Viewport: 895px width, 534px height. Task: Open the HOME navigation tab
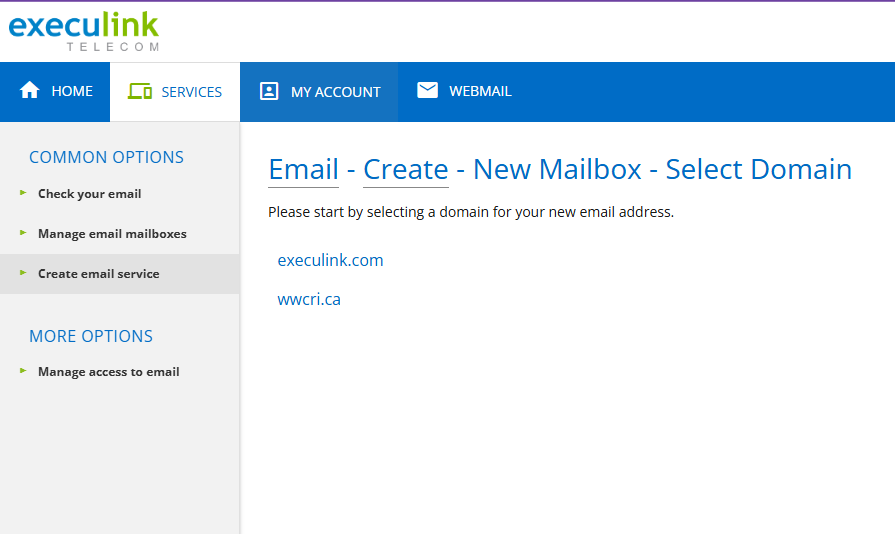55,92
